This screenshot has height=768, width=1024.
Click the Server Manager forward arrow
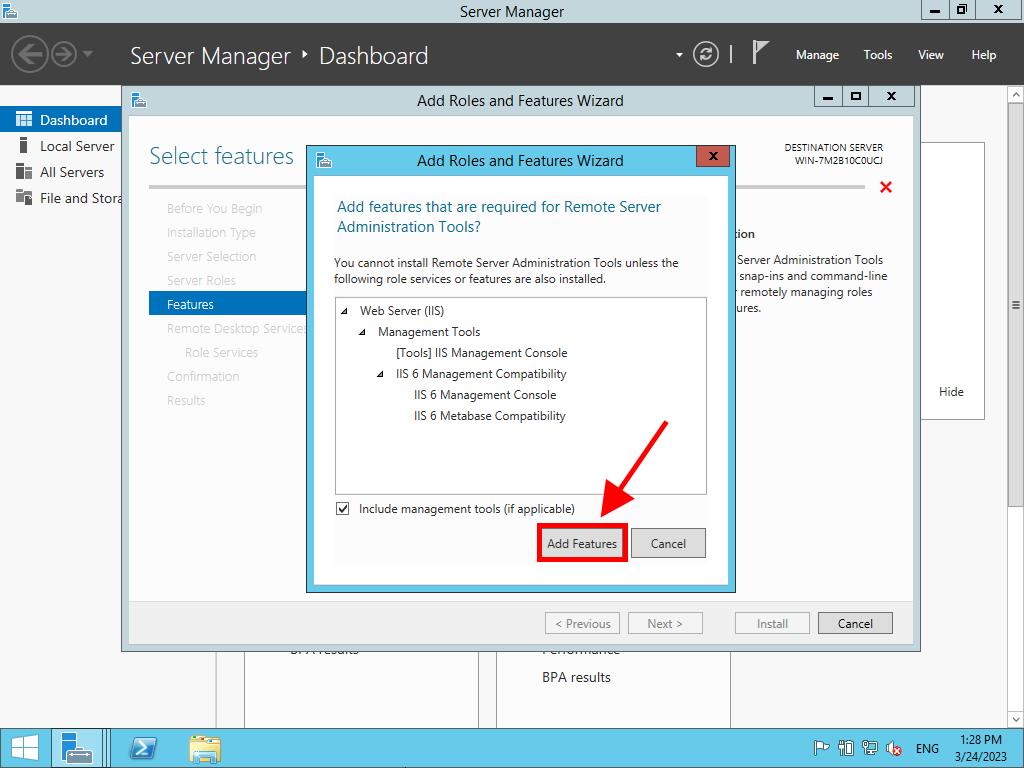click(x=63, y=54)
